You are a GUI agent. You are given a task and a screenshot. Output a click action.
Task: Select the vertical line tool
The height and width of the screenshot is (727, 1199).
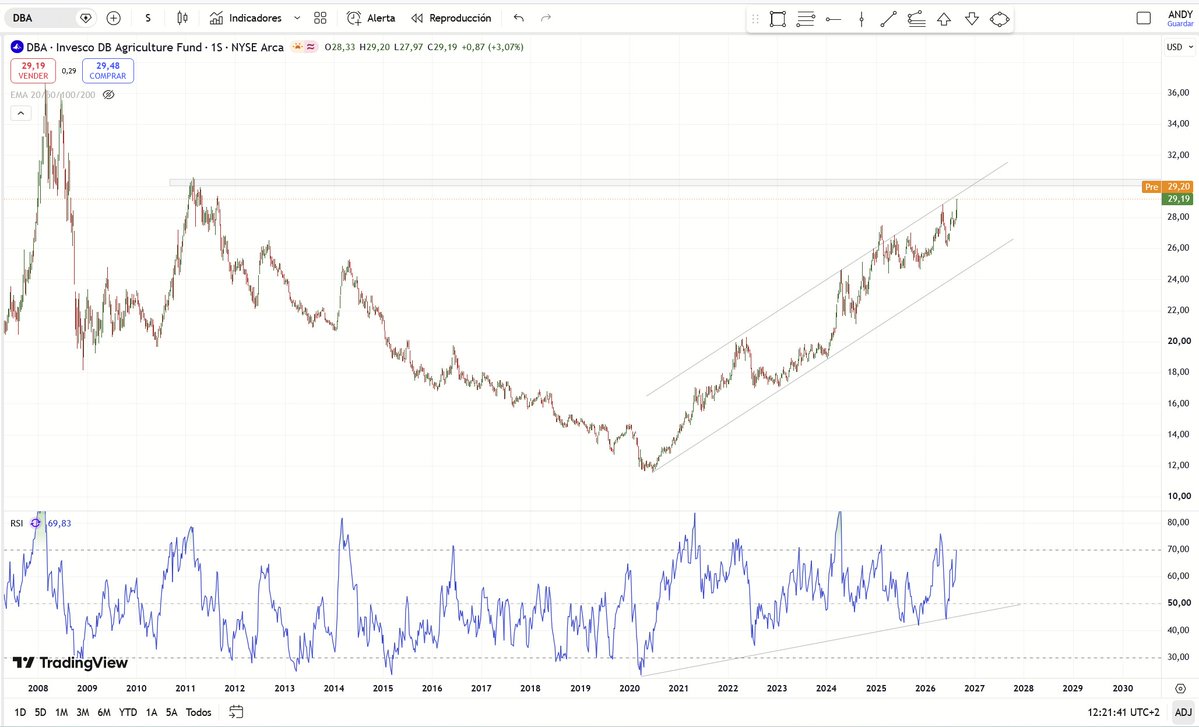[x=861, y=19]
